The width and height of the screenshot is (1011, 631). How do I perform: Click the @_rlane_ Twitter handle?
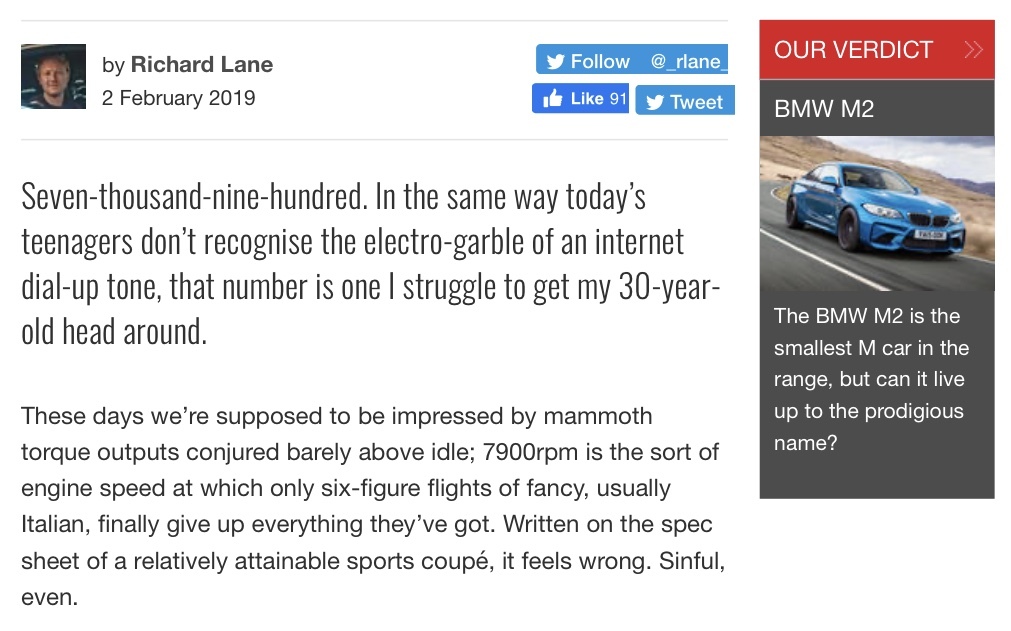(x=689, y=61)
